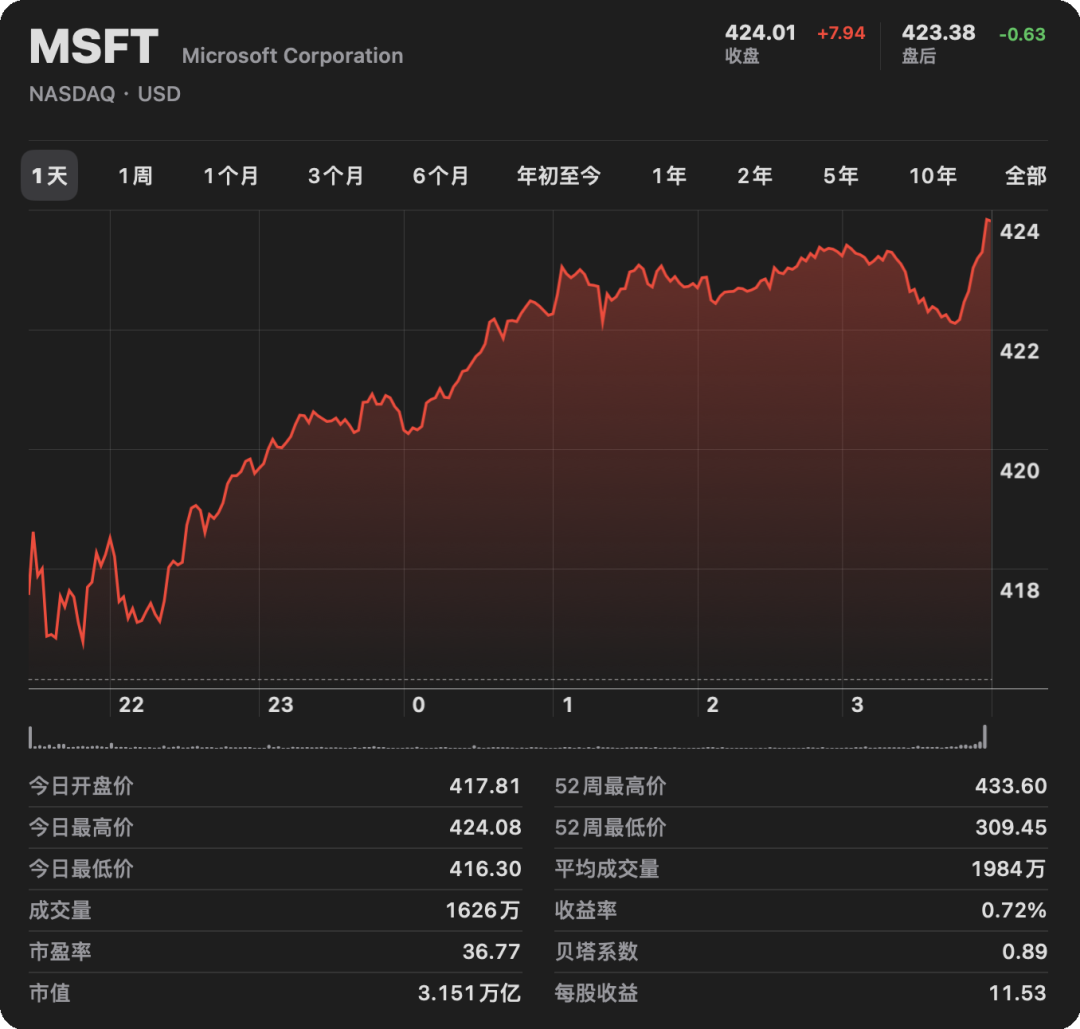Click the 3 hour marker on axis
This screenshot has height=1029, width=1080.
pyautogui.click(x=857, y=705)
